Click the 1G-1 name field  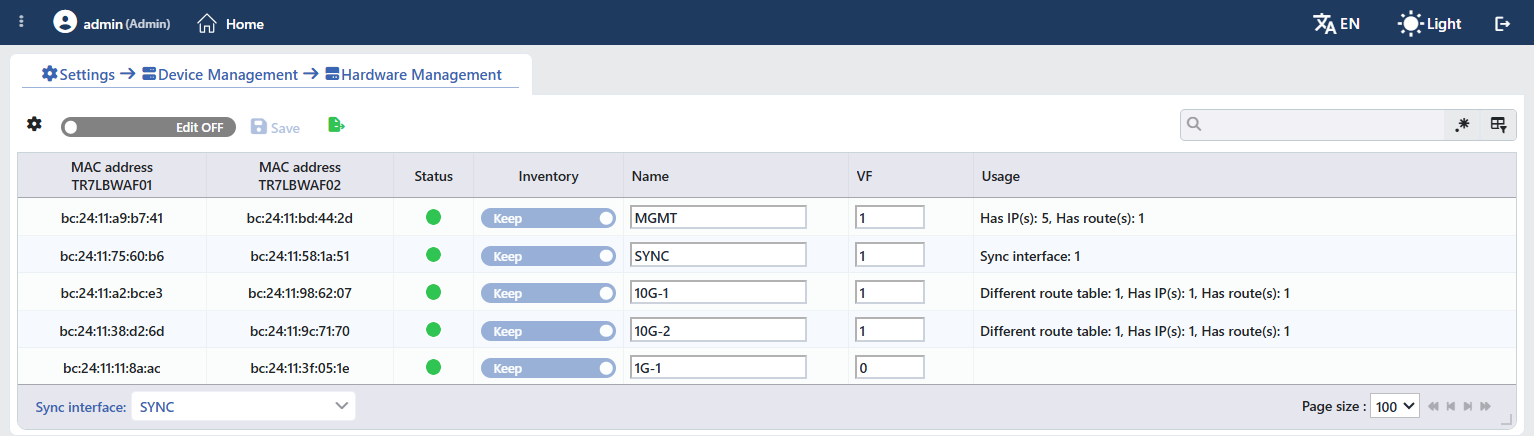(x=719, y=368)
